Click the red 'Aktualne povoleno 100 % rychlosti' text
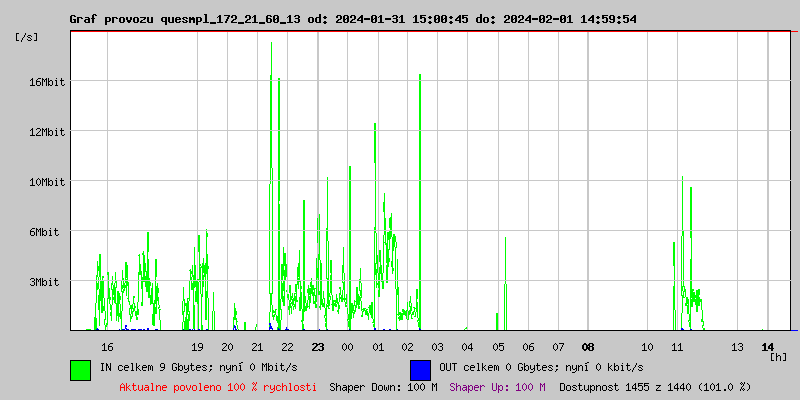 pyautogui.click(x=218, y=387)
